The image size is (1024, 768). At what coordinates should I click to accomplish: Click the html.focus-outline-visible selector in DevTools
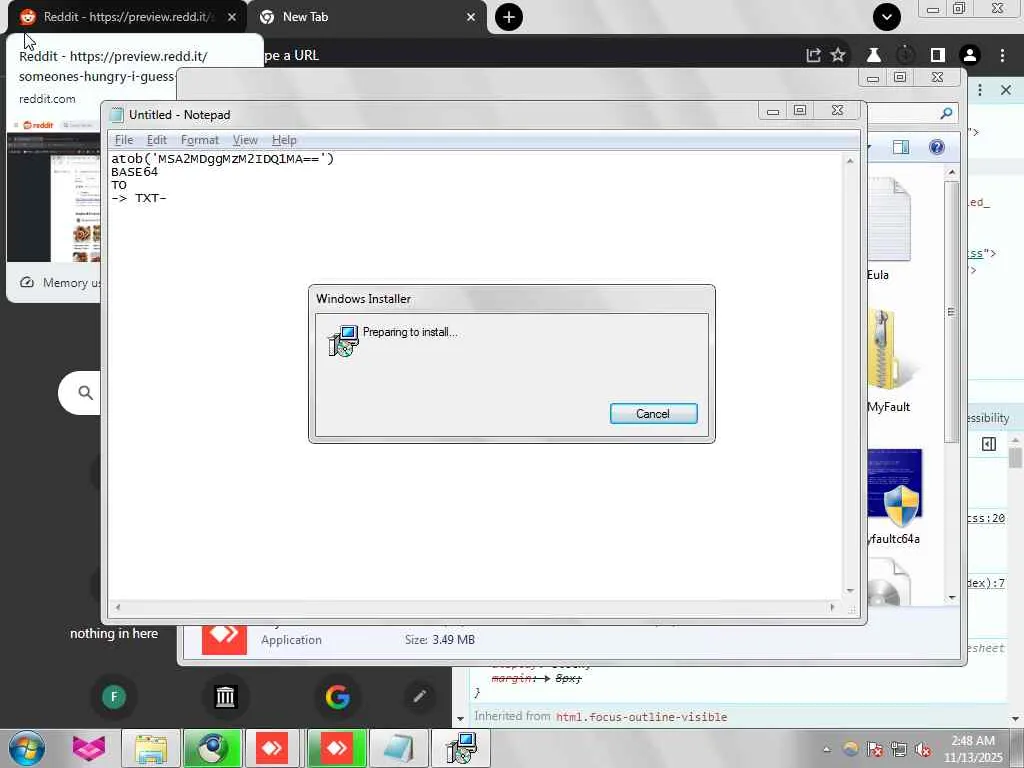coord(641,717)
